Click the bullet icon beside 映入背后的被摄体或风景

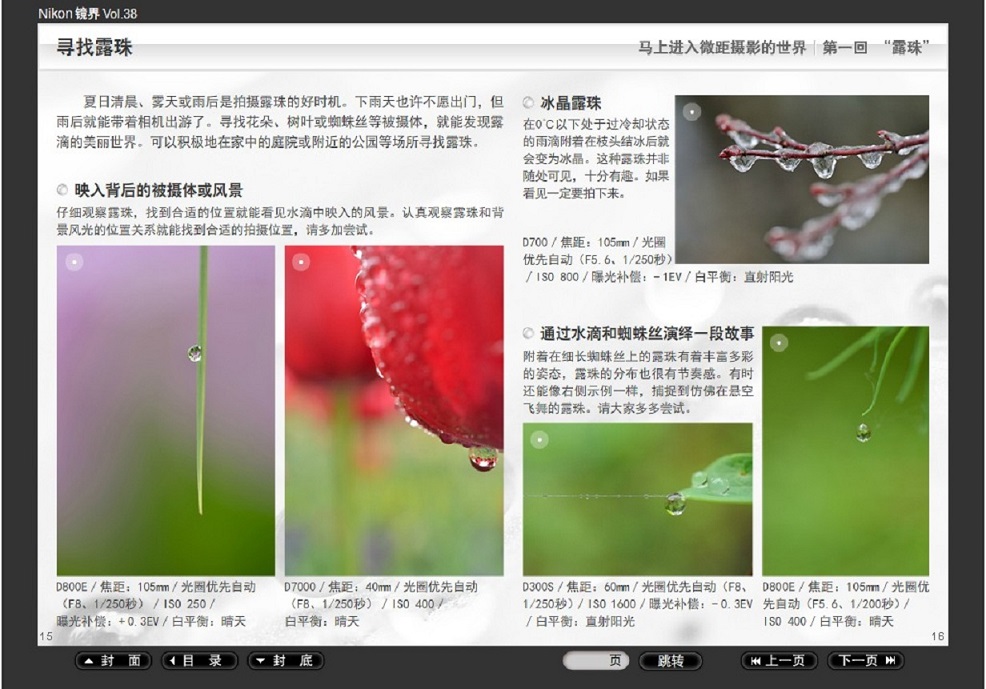click(63, 190)
